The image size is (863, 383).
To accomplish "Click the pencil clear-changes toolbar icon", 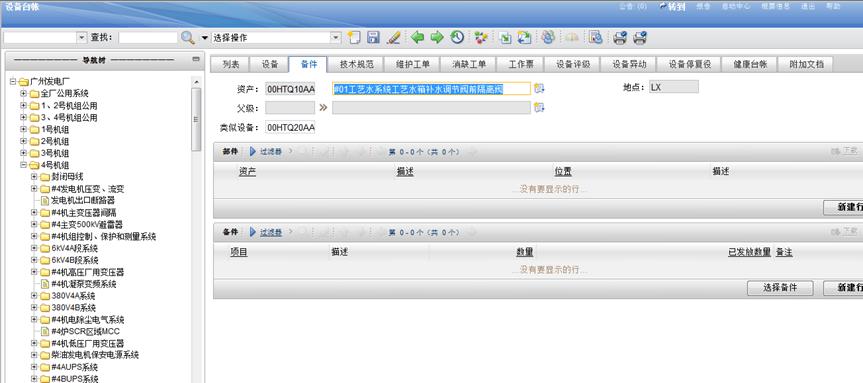I will (x=393, y=37).
